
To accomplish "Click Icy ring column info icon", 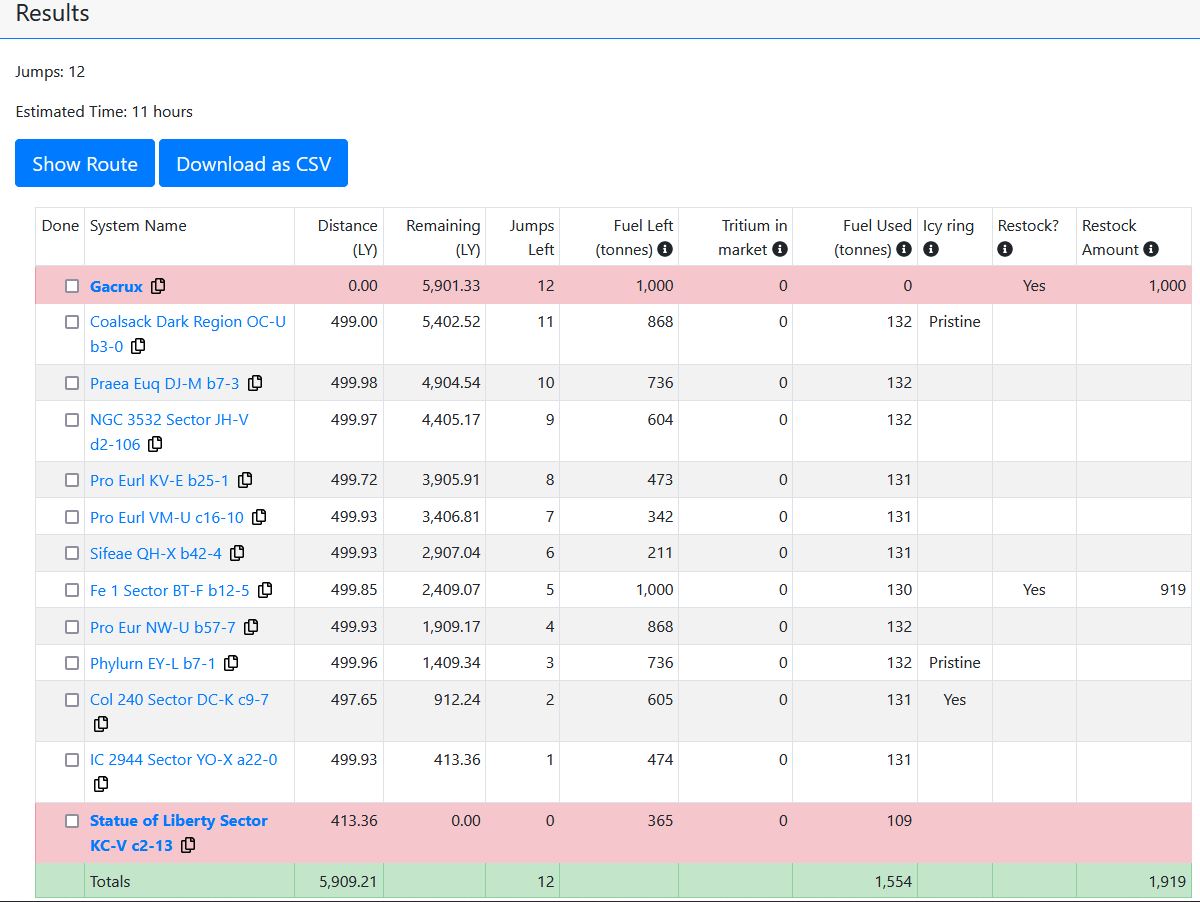I will pyautogui.click(x=931, y=249).
